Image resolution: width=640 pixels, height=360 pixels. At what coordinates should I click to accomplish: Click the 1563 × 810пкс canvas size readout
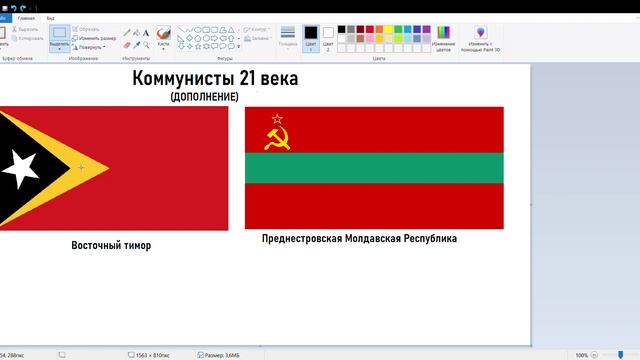(x=149, y=355)
